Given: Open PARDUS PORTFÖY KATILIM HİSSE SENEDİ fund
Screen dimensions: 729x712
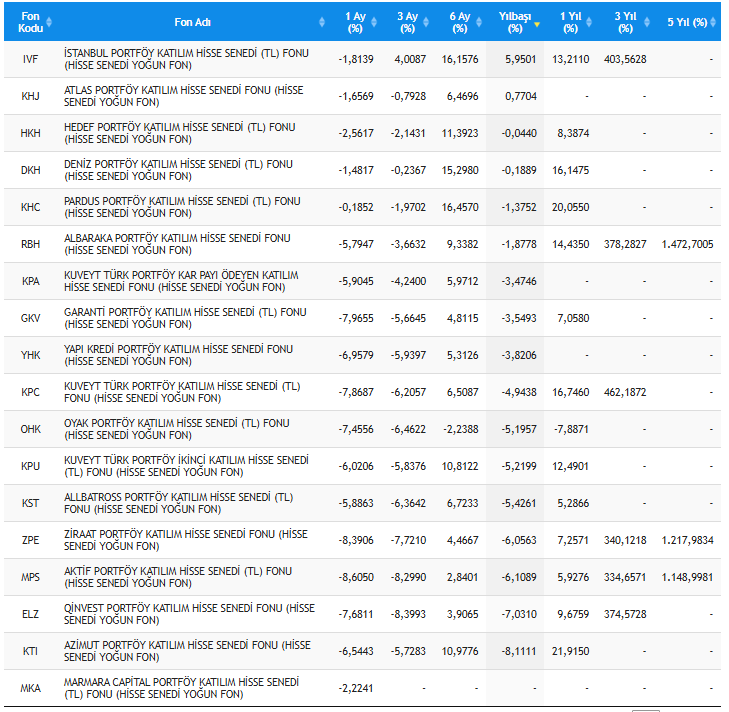Looking at the screenshot, I should pos(182,207).
